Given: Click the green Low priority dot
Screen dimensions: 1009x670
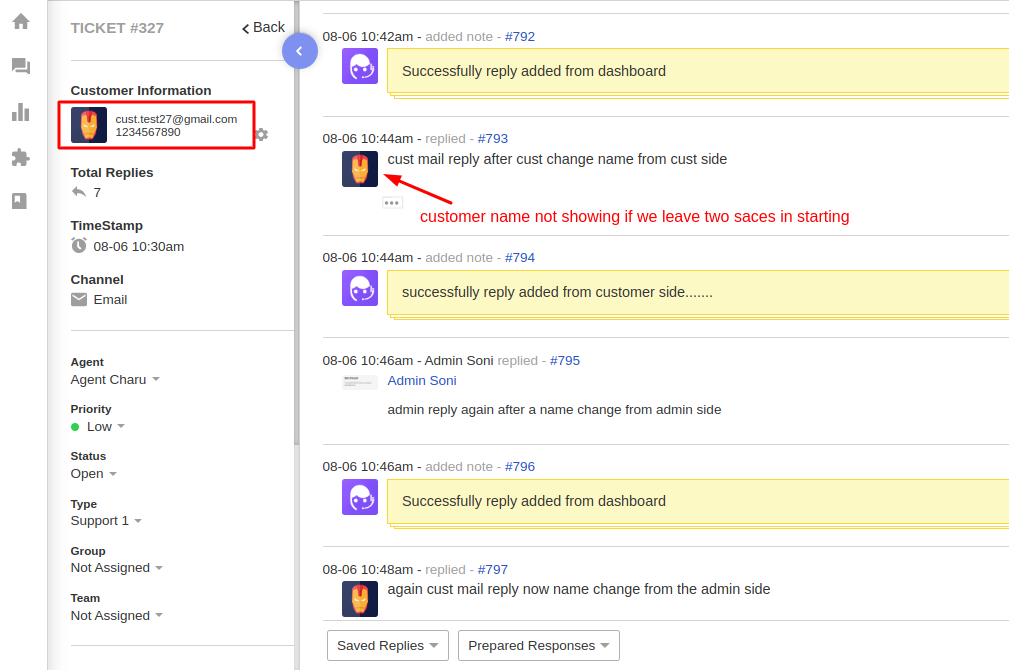Looking at the screenshot, I should [75, 427].
